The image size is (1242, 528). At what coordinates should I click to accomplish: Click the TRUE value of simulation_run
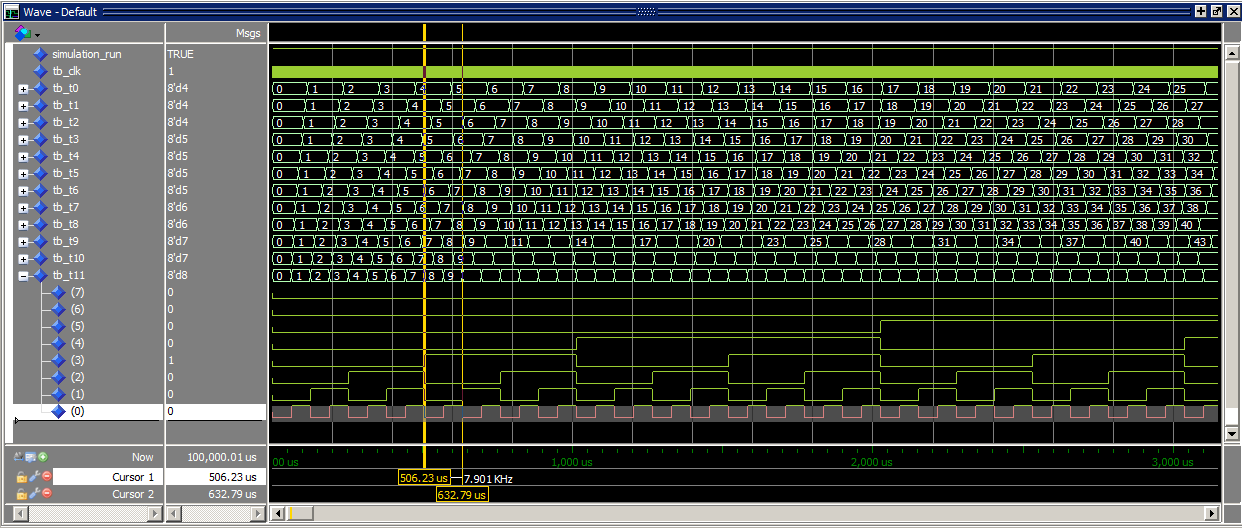pyautogui.click(x=181, y=54)
